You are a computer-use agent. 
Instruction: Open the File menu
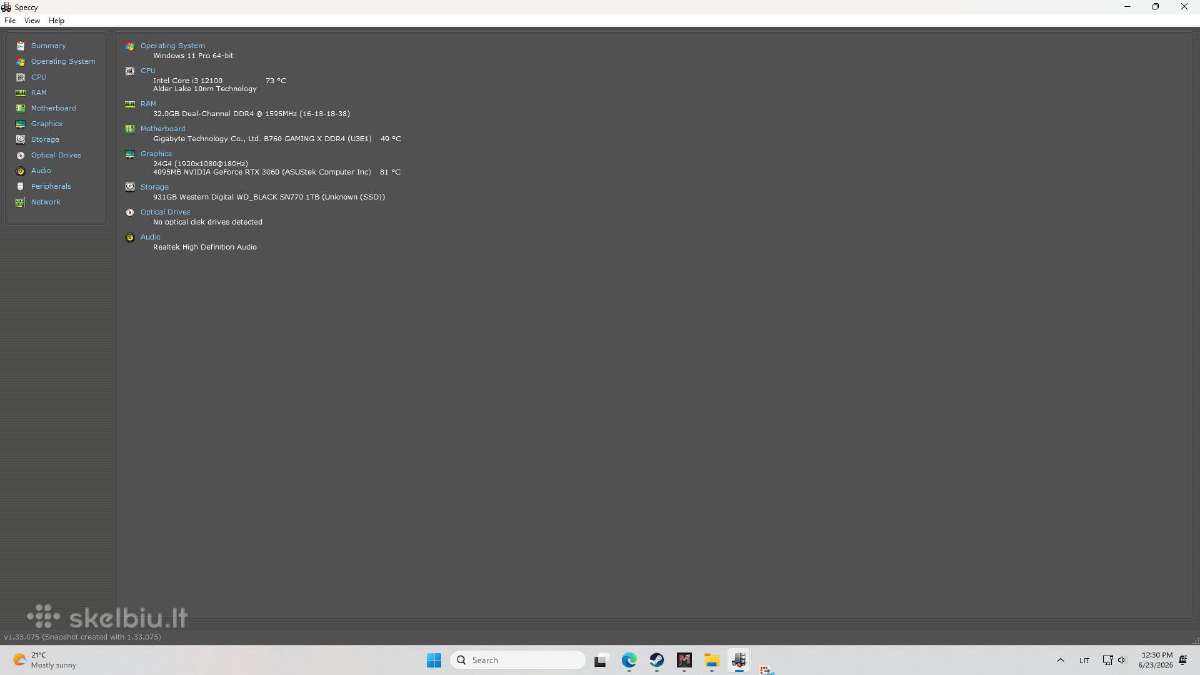(x=10, y=20)
